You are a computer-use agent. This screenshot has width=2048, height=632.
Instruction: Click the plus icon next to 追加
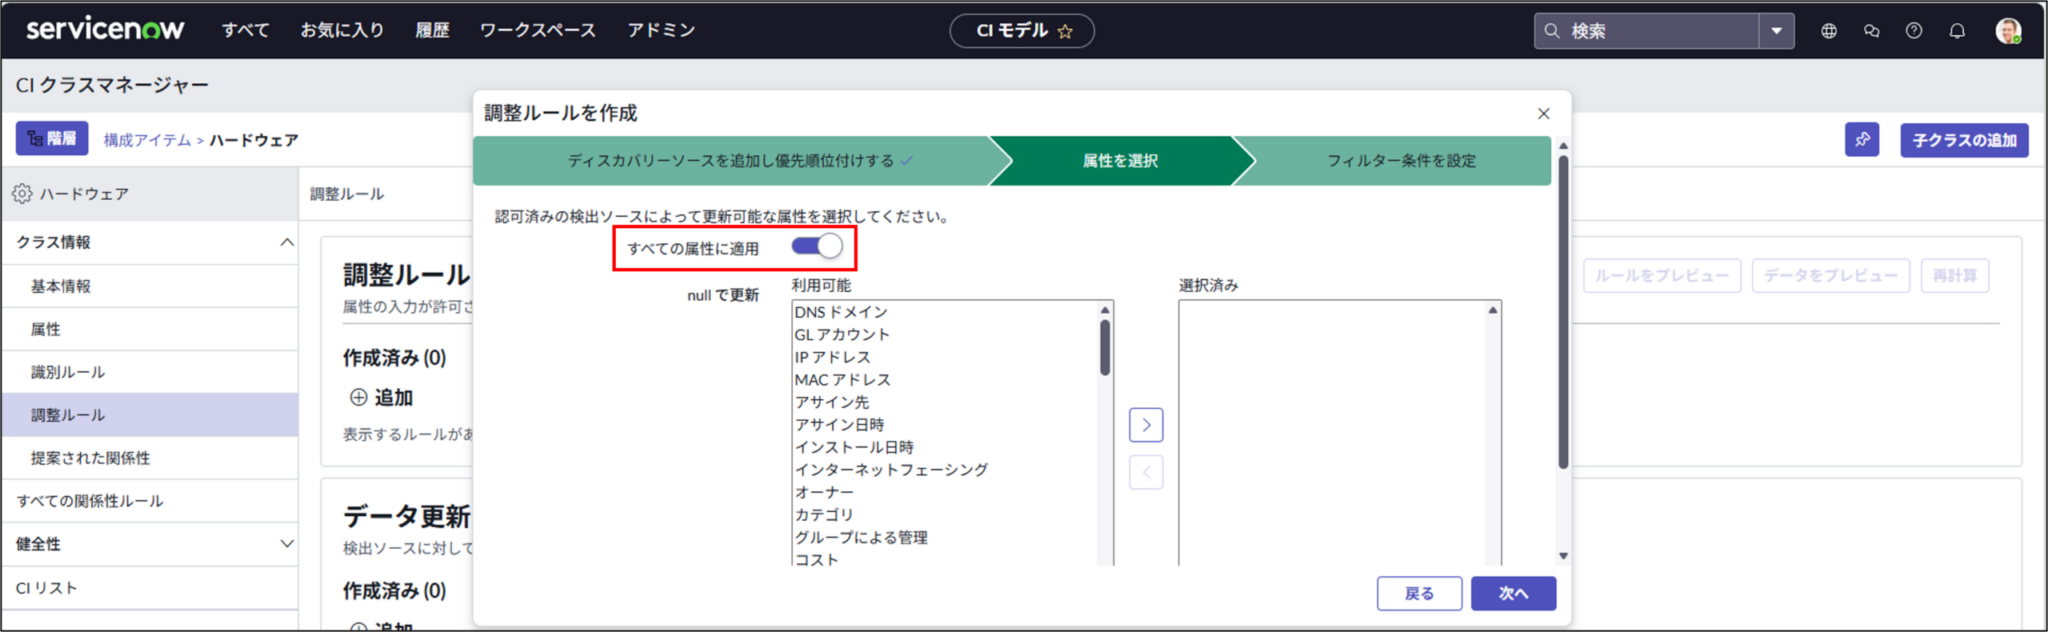pos(358,397)
